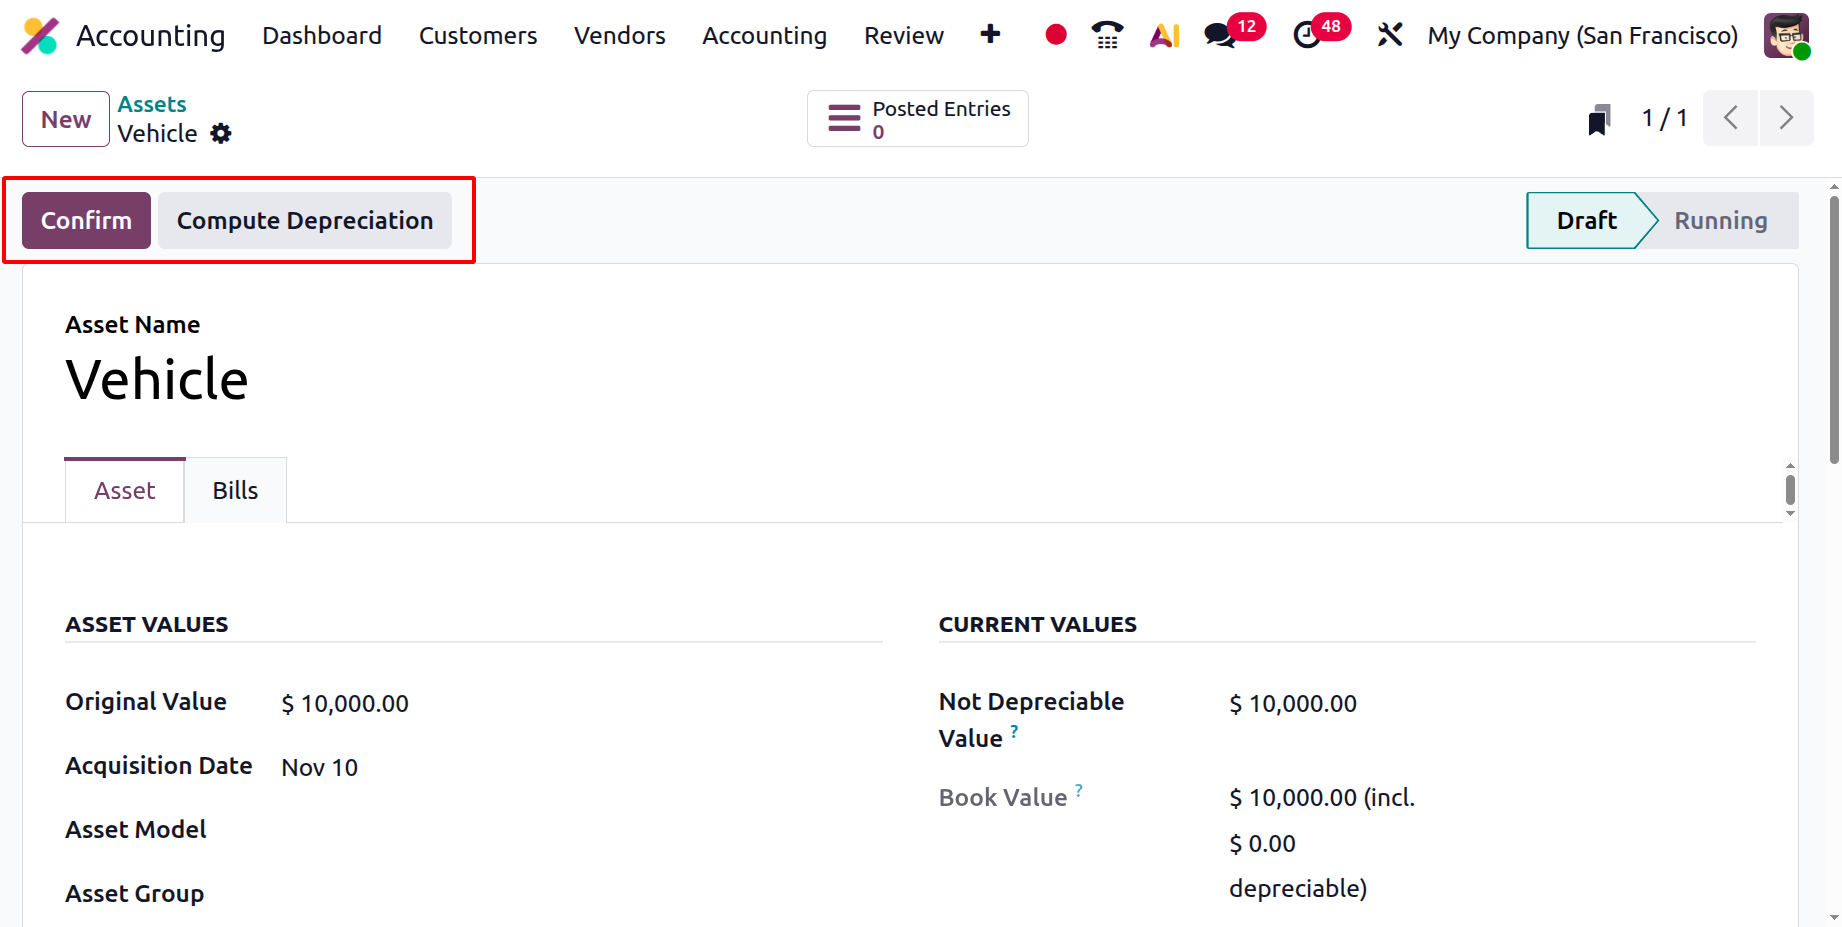Click the plus icon in the top menu

[990, 35]
